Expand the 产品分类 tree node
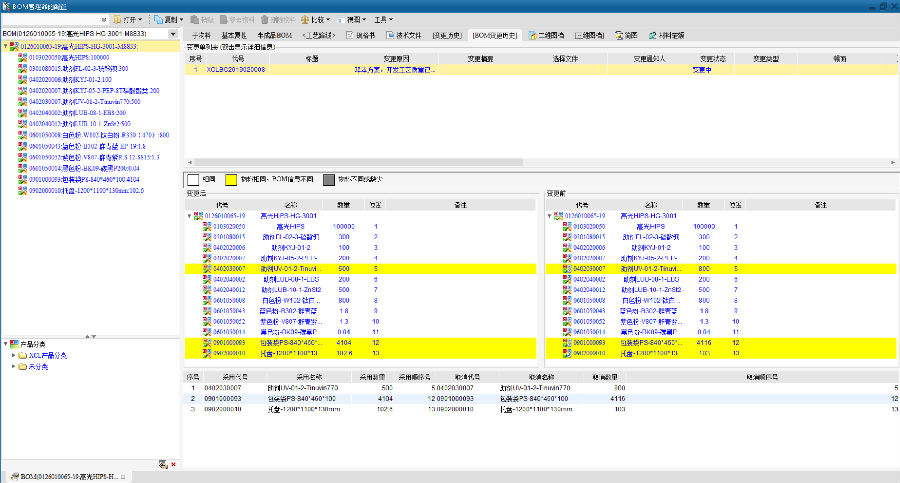The image size is (900, 483). point(5,344)
